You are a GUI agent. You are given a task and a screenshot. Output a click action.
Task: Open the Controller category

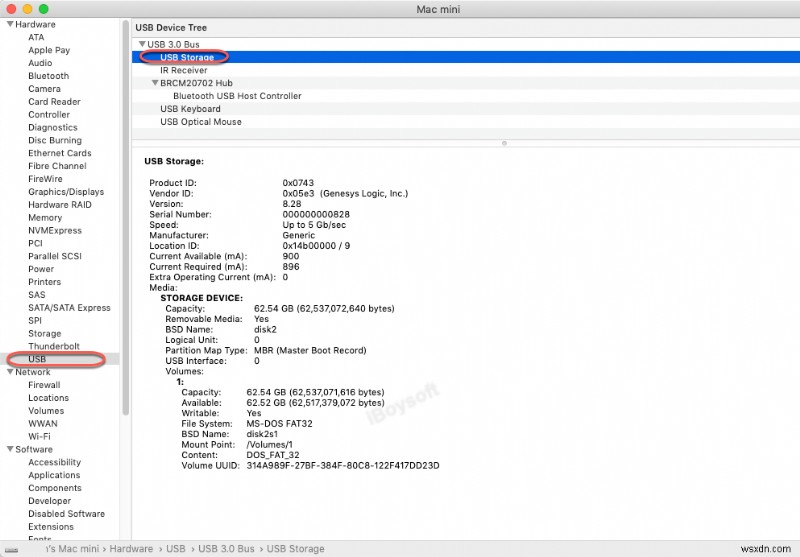pos(49,114)
